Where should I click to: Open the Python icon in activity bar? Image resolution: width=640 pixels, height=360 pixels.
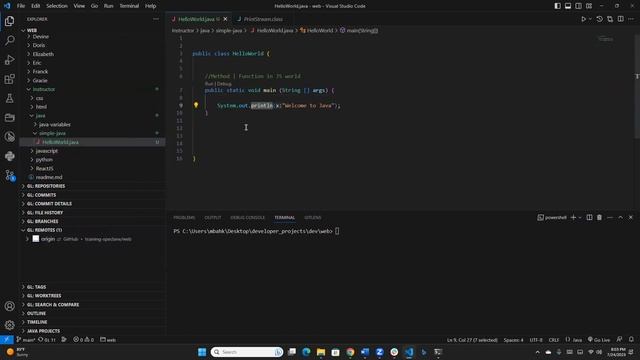(x=9, y=156)
